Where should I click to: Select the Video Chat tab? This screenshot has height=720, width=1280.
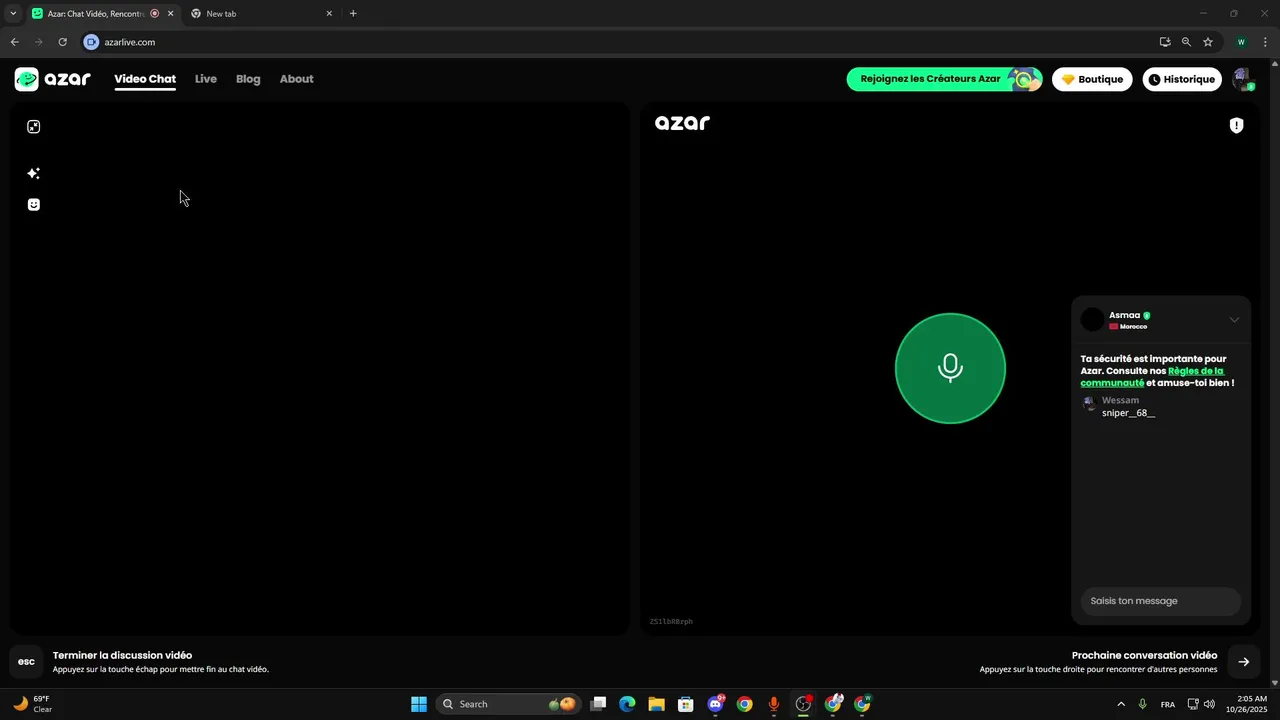click(145, 79)
